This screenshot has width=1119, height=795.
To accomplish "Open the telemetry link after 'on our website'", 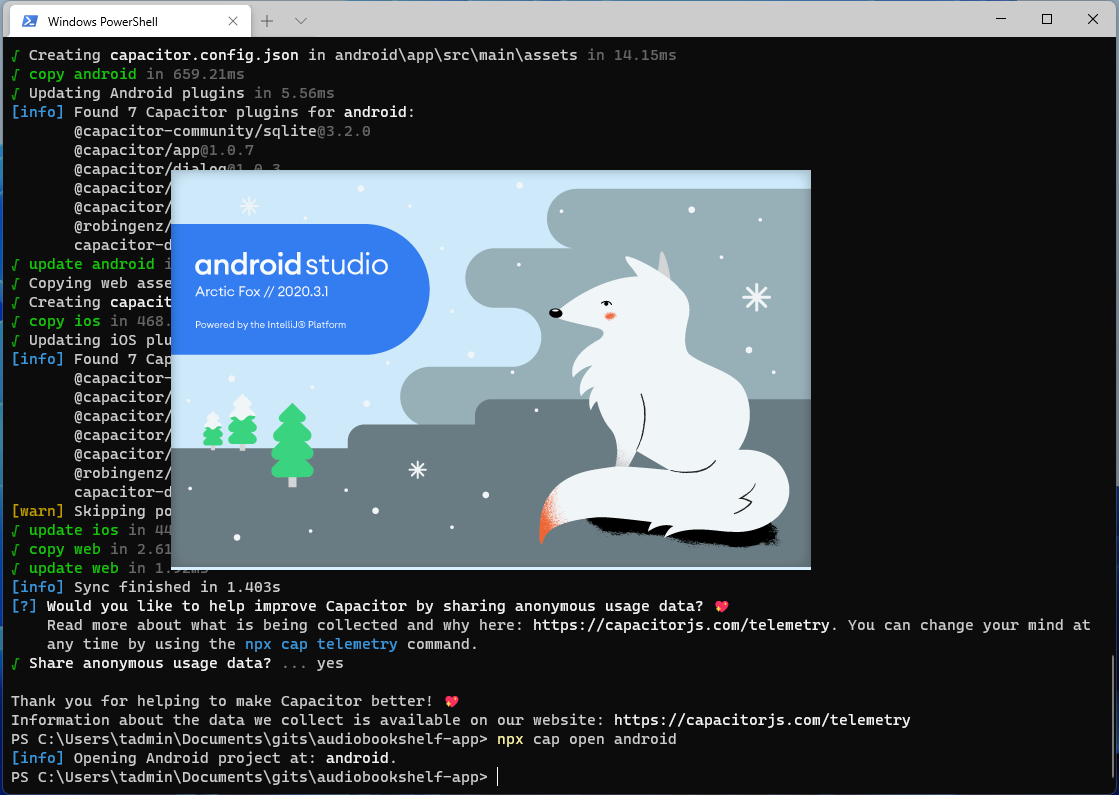I will (761, 720).
